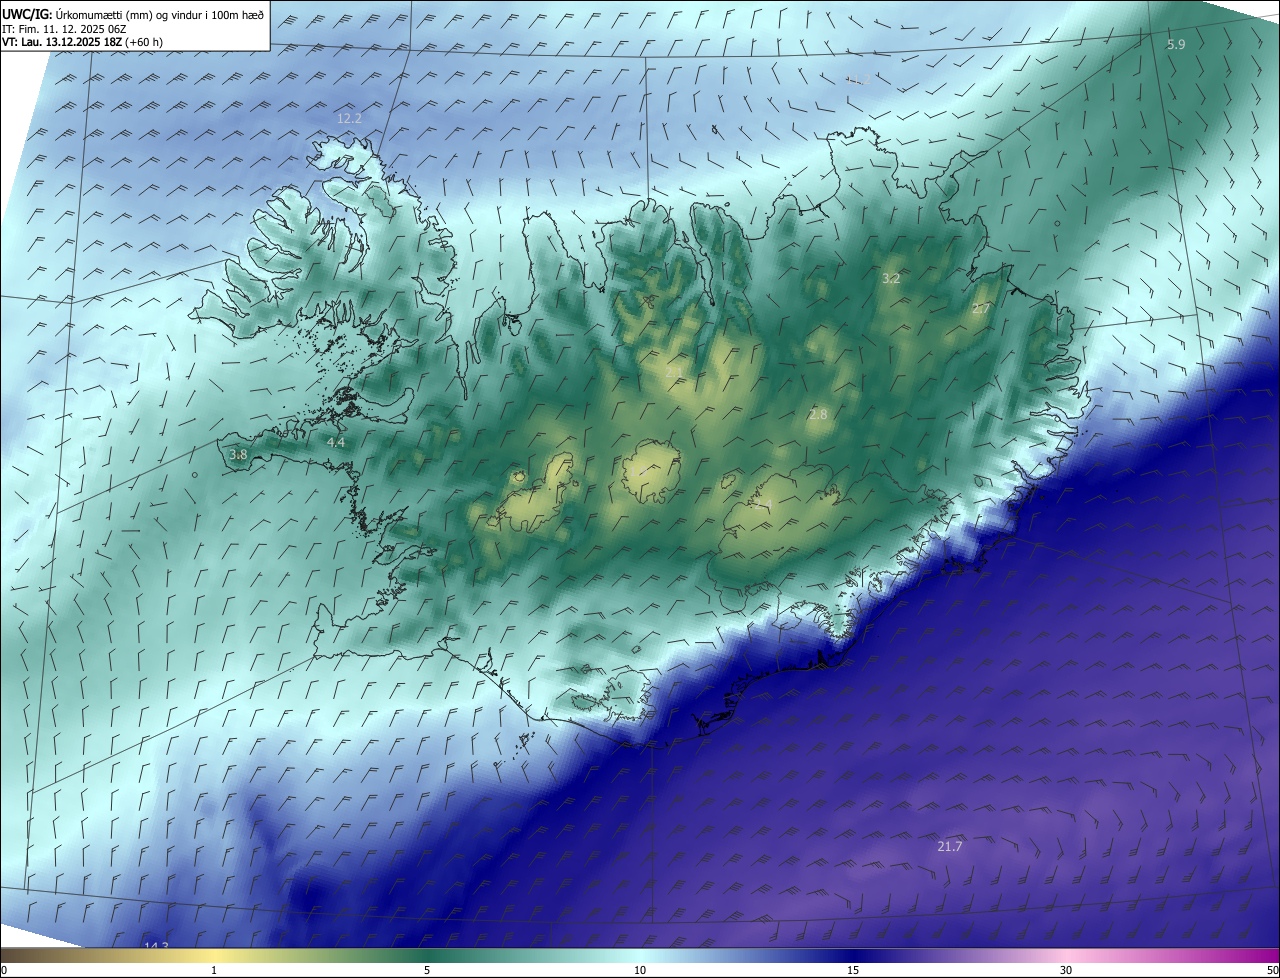Click the "50" tick label on the color scale
The image size is (1280, 978).
(x=1272, y=970)
